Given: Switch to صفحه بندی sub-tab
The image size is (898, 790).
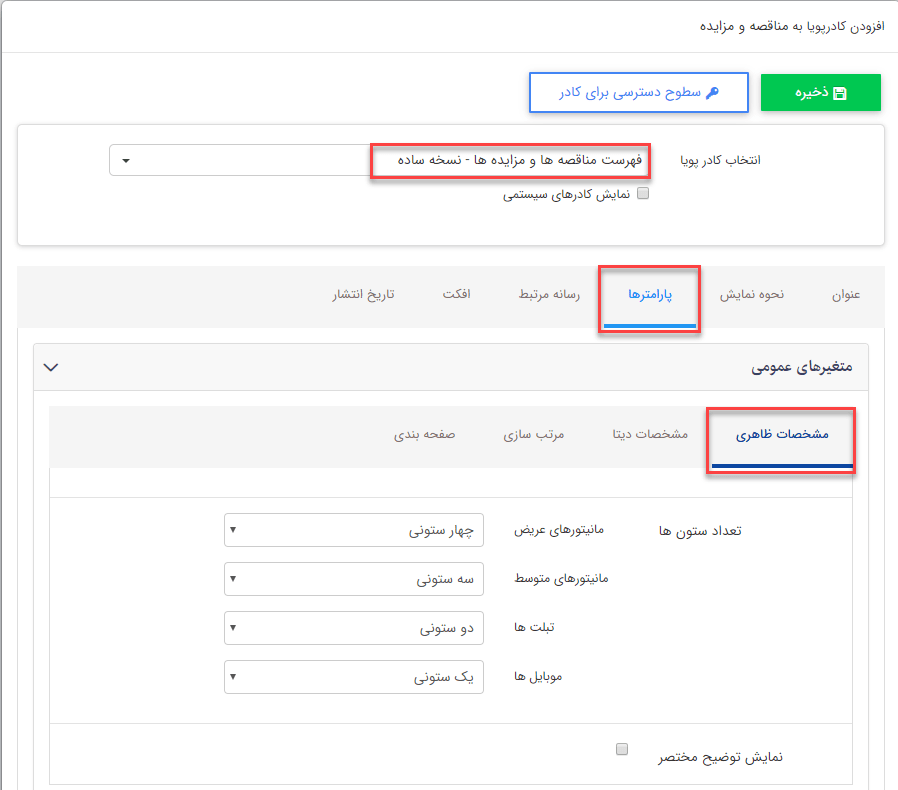Looking at the screenshot, I should pos(425,435).
